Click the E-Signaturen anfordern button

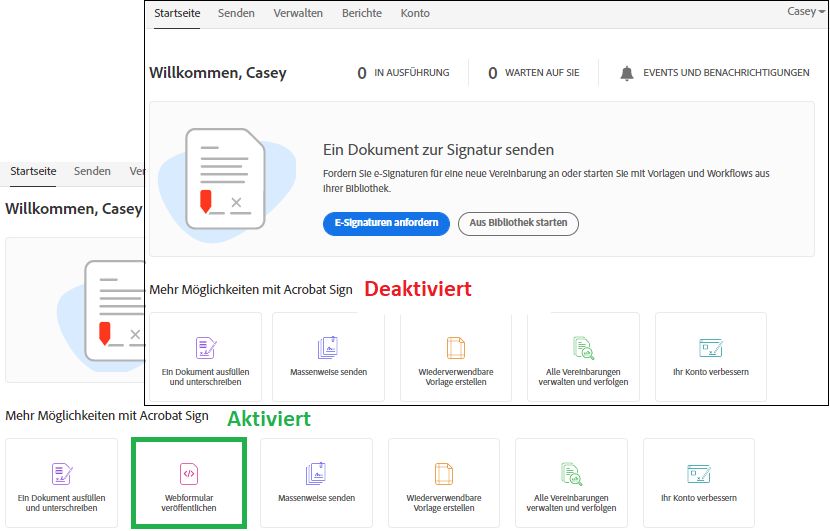(386, 223)
